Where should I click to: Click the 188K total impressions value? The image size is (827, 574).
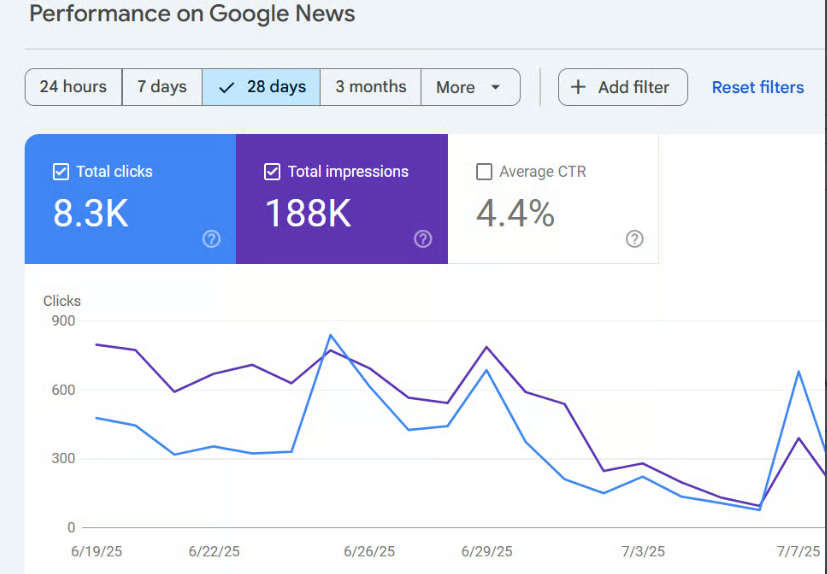tap(308, 213)
